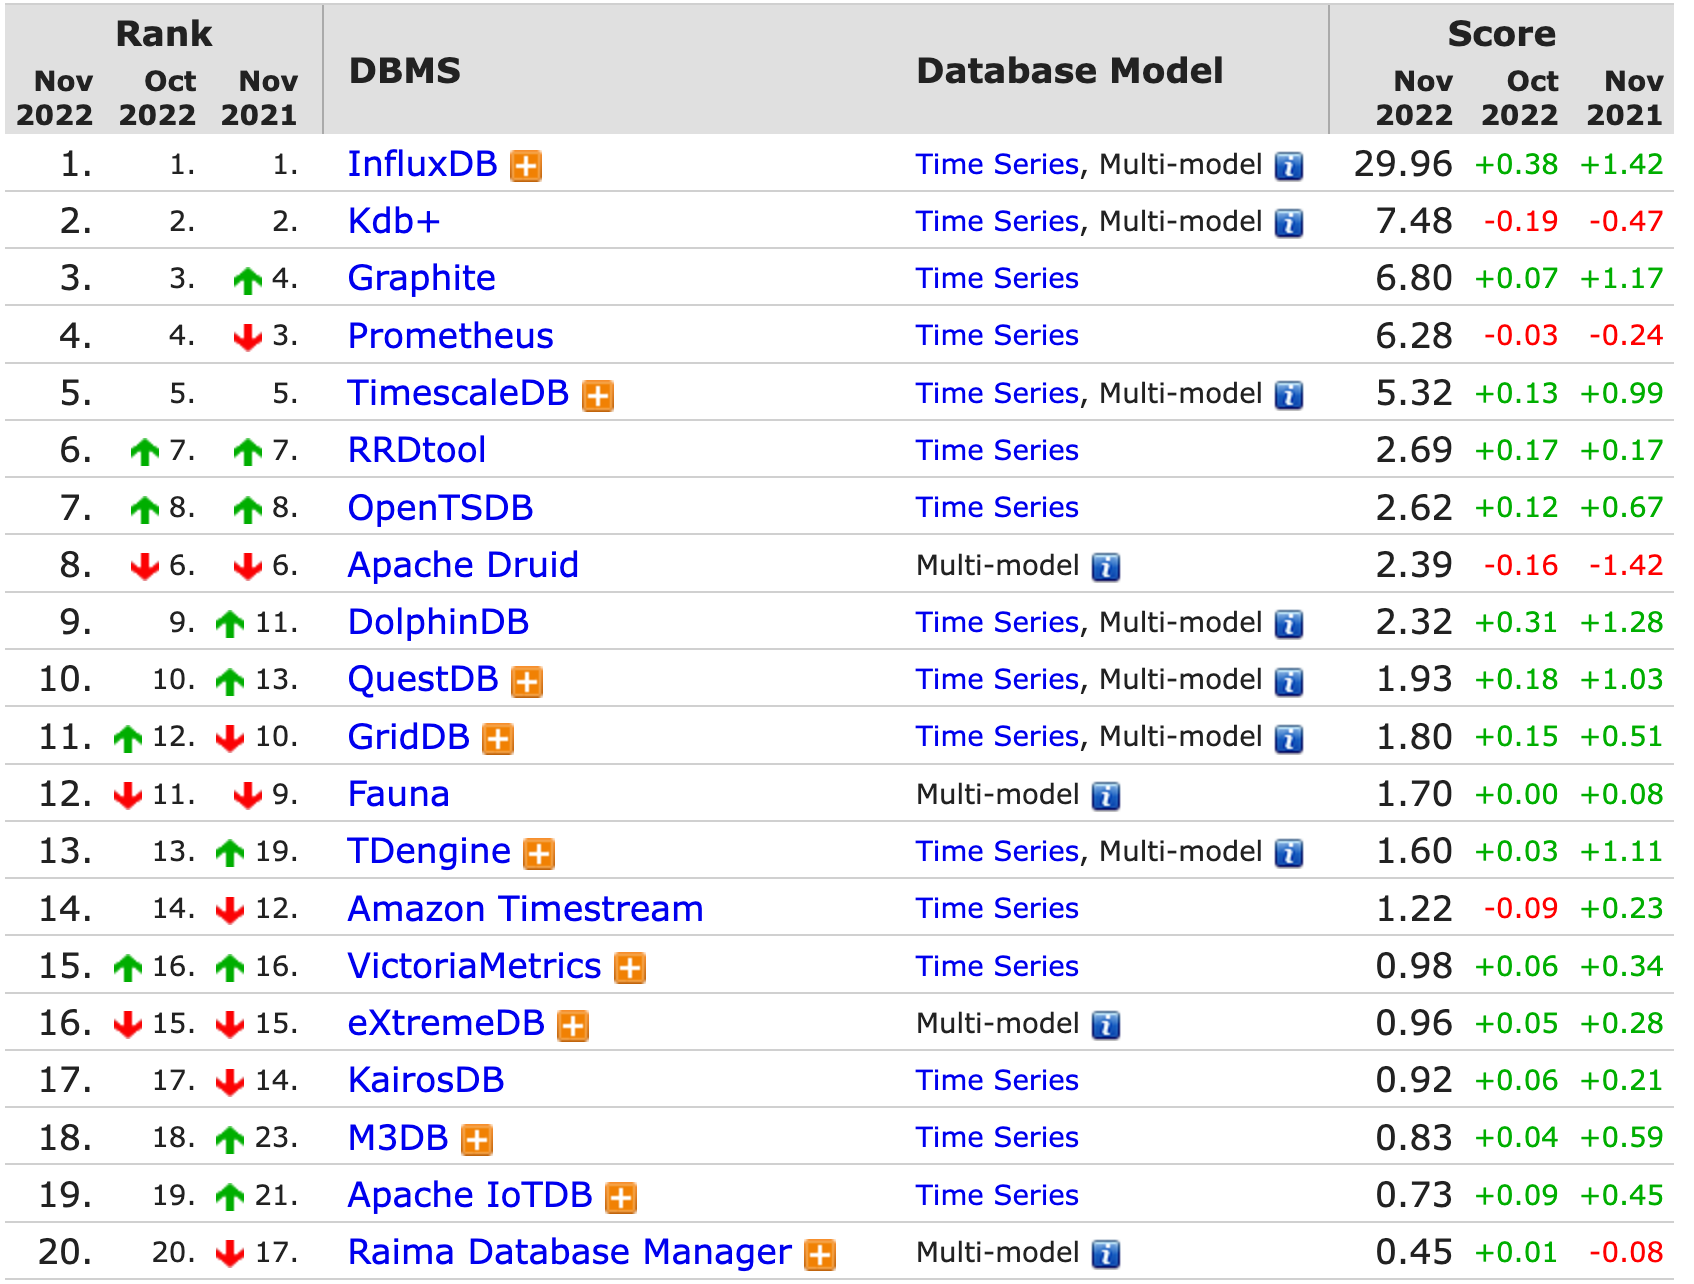Viewport: 1694px width, 1284px height.
Task: Open the eXtremeDB link
Action: click(446, 1023)
